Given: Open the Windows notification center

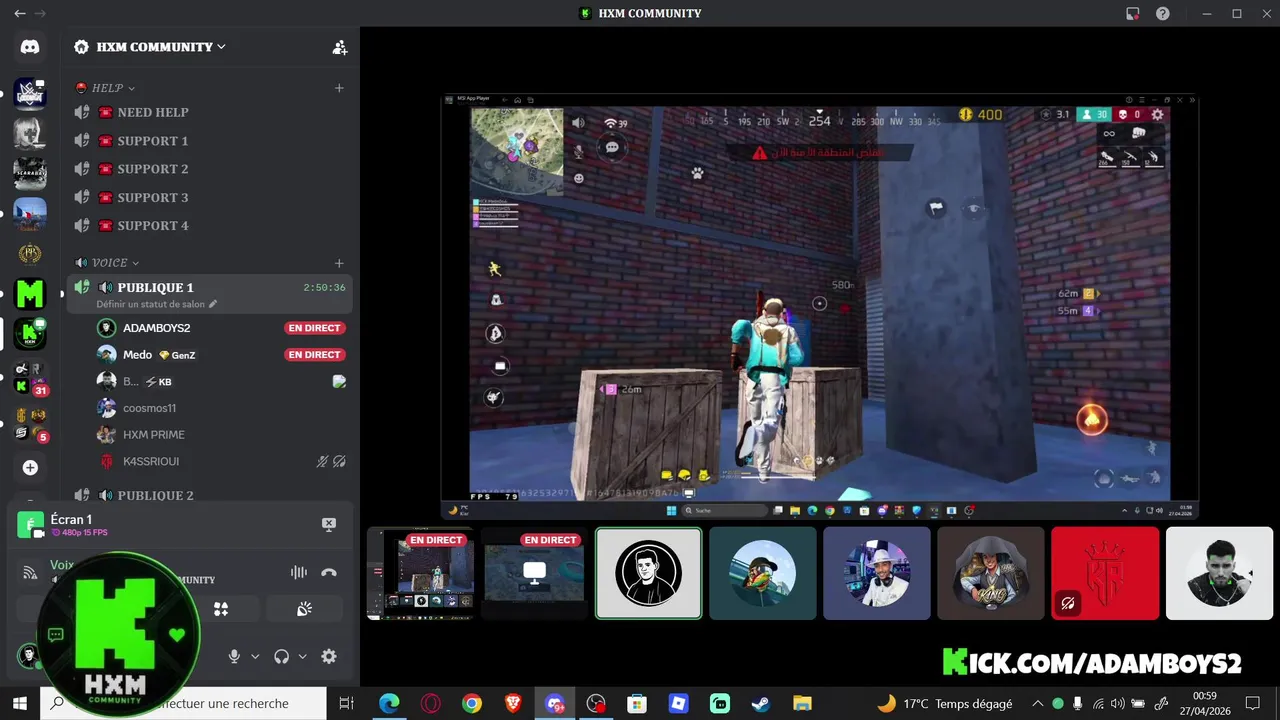Looking at the screenshot, I should tap(1252, 704).
